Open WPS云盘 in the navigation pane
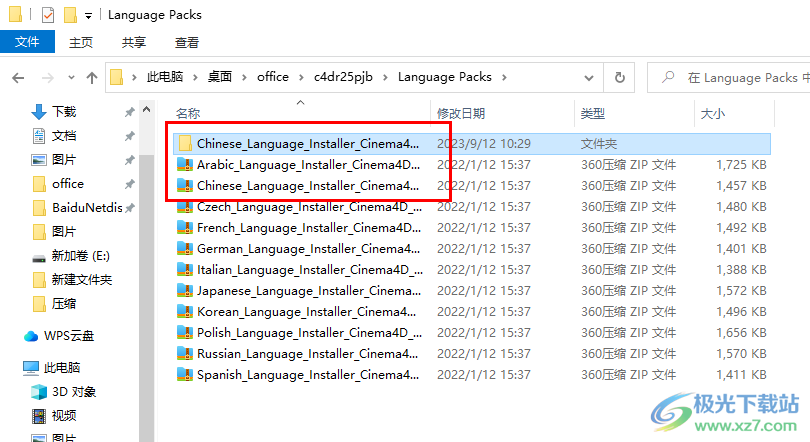The width and height of the screenshot is (810, 442). coord(69,336)
